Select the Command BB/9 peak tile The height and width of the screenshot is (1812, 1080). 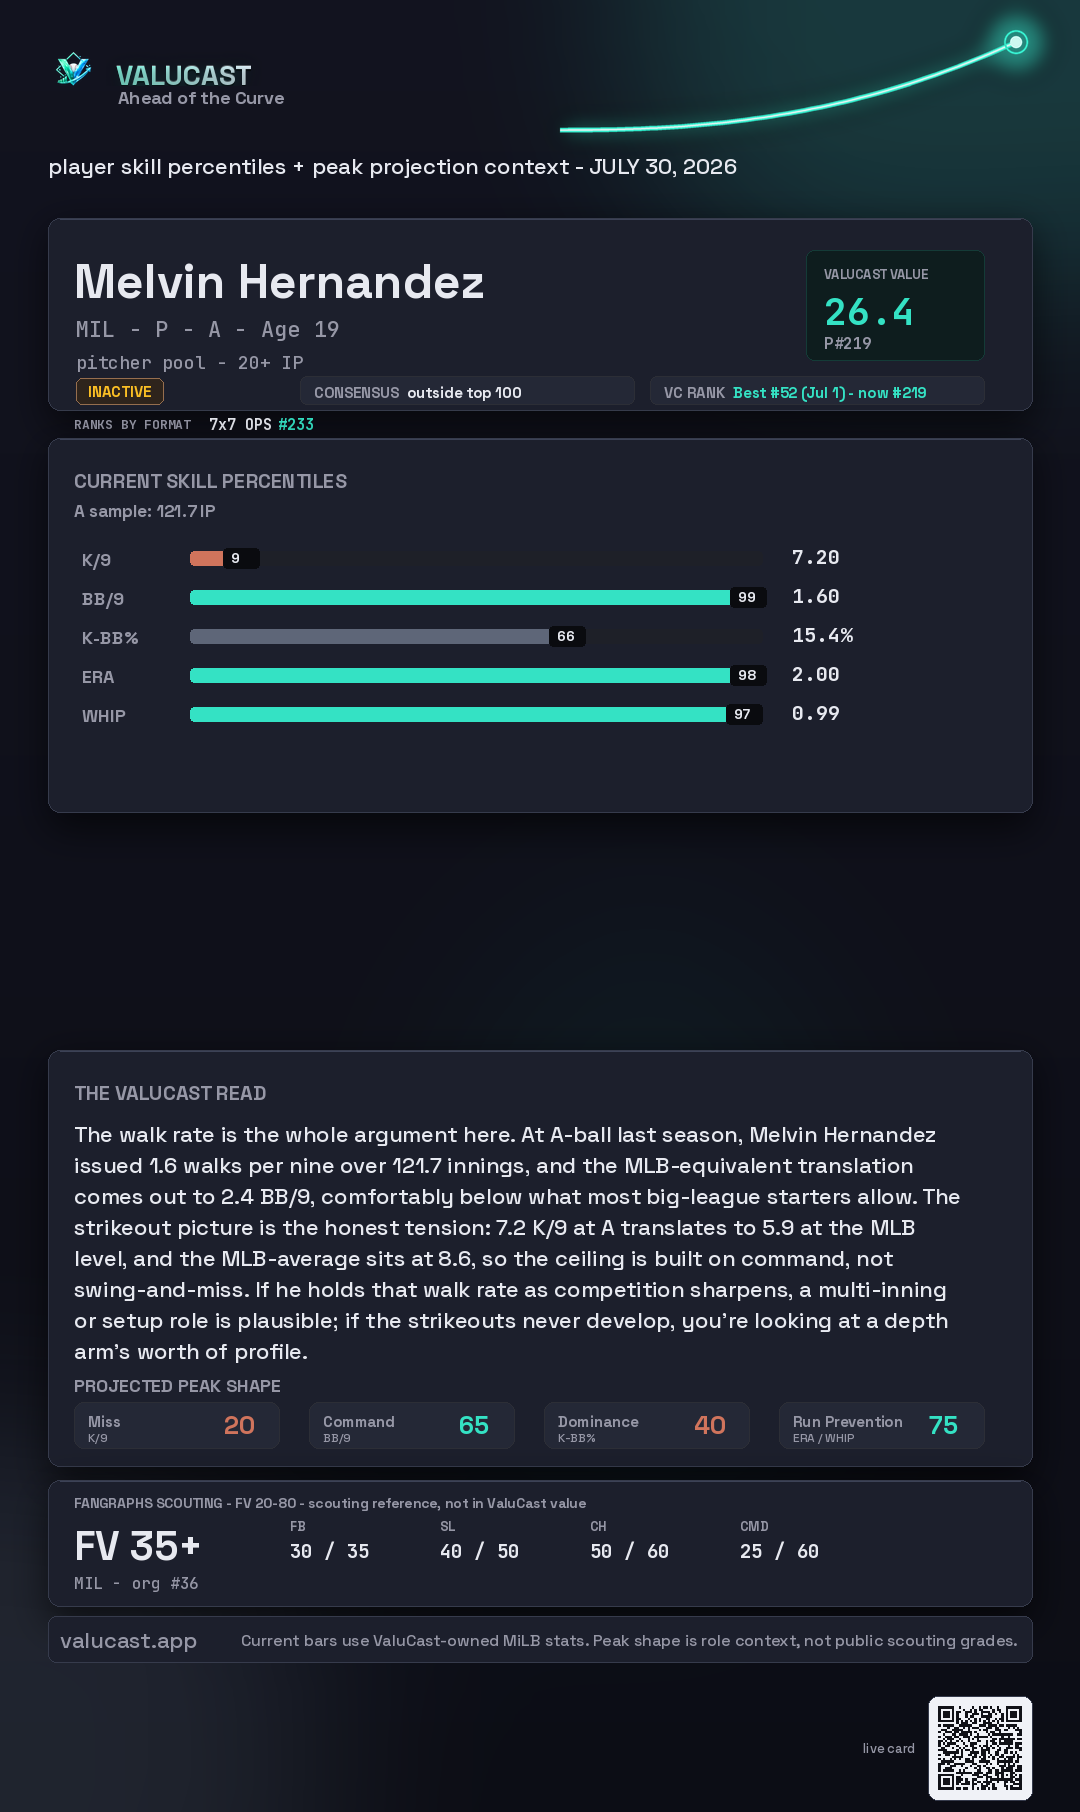412,1426
